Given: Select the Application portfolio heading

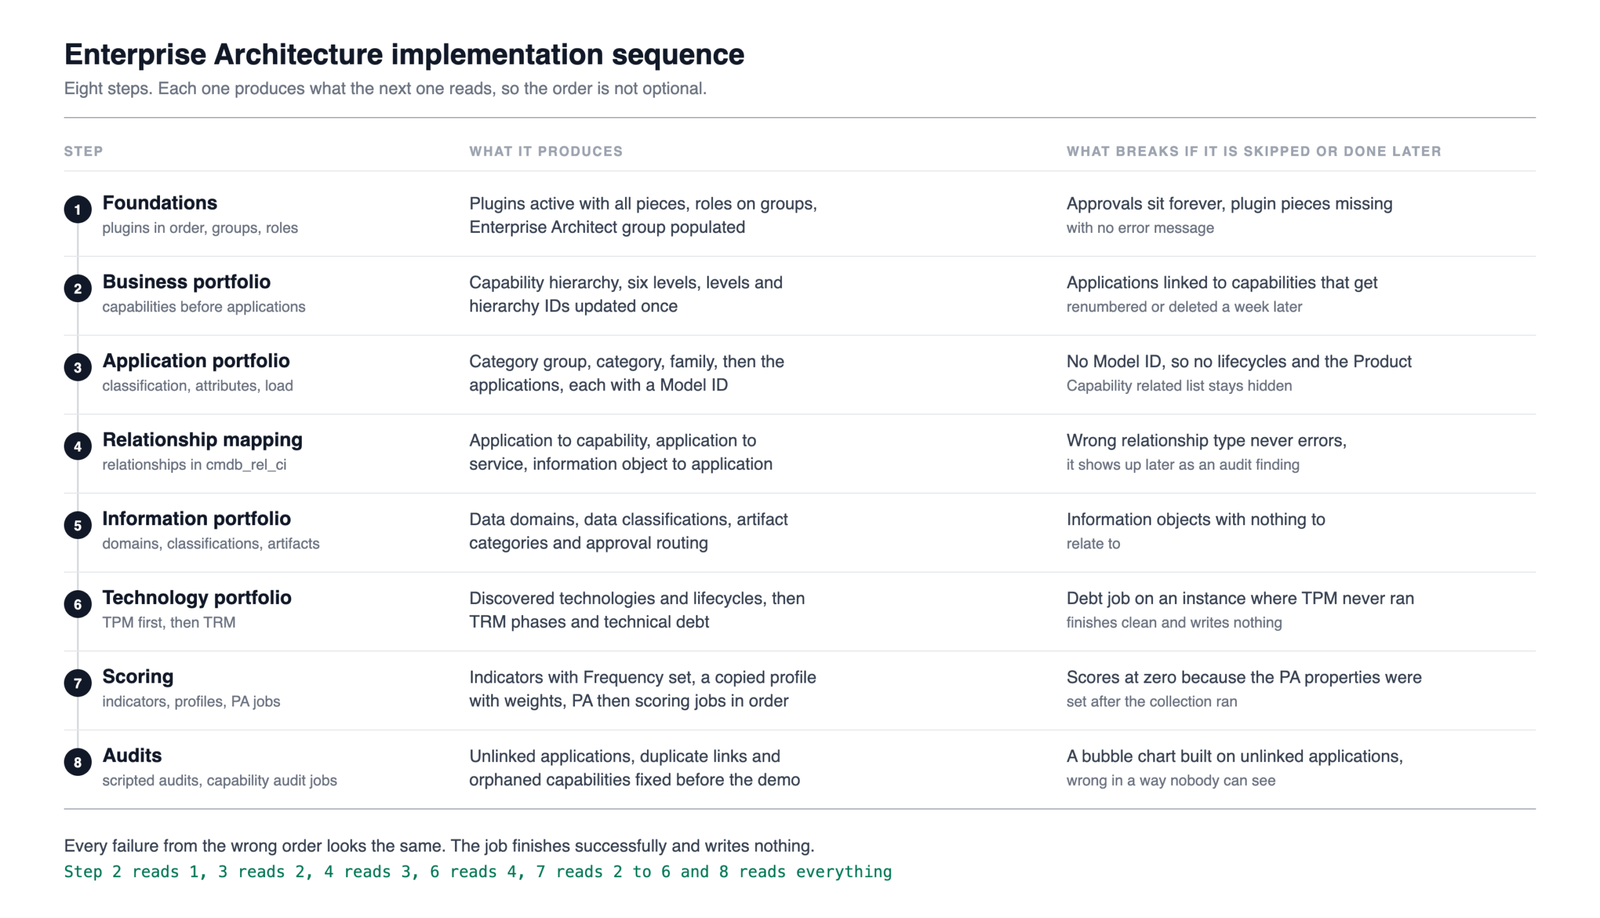Looking at the screenshot, I should pos(196,361).
